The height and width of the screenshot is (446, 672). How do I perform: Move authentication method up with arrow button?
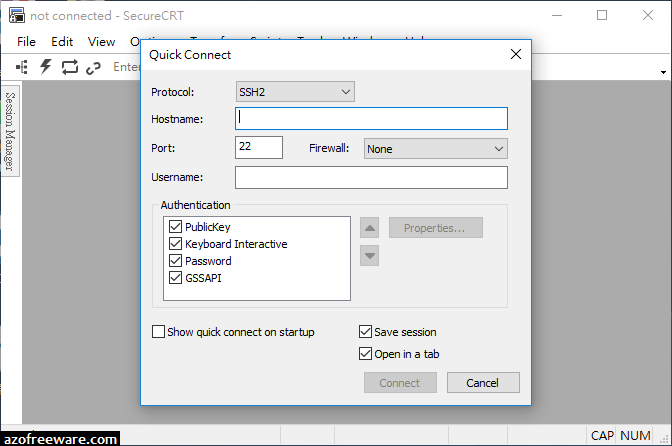click(x=369, y=228)
